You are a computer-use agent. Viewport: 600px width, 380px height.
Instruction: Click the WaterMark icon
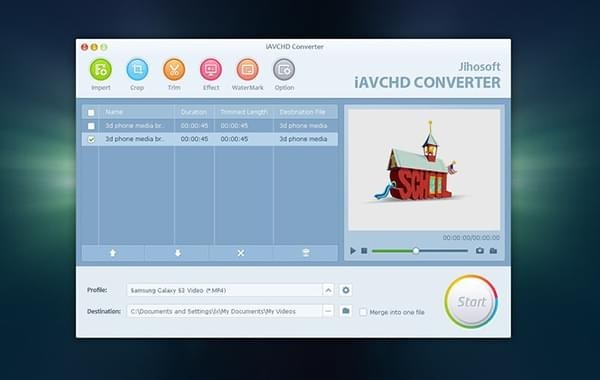coord(248,70)
